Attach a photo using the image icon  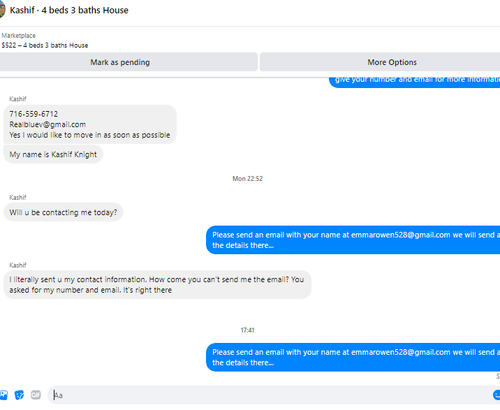pos(3,395)
